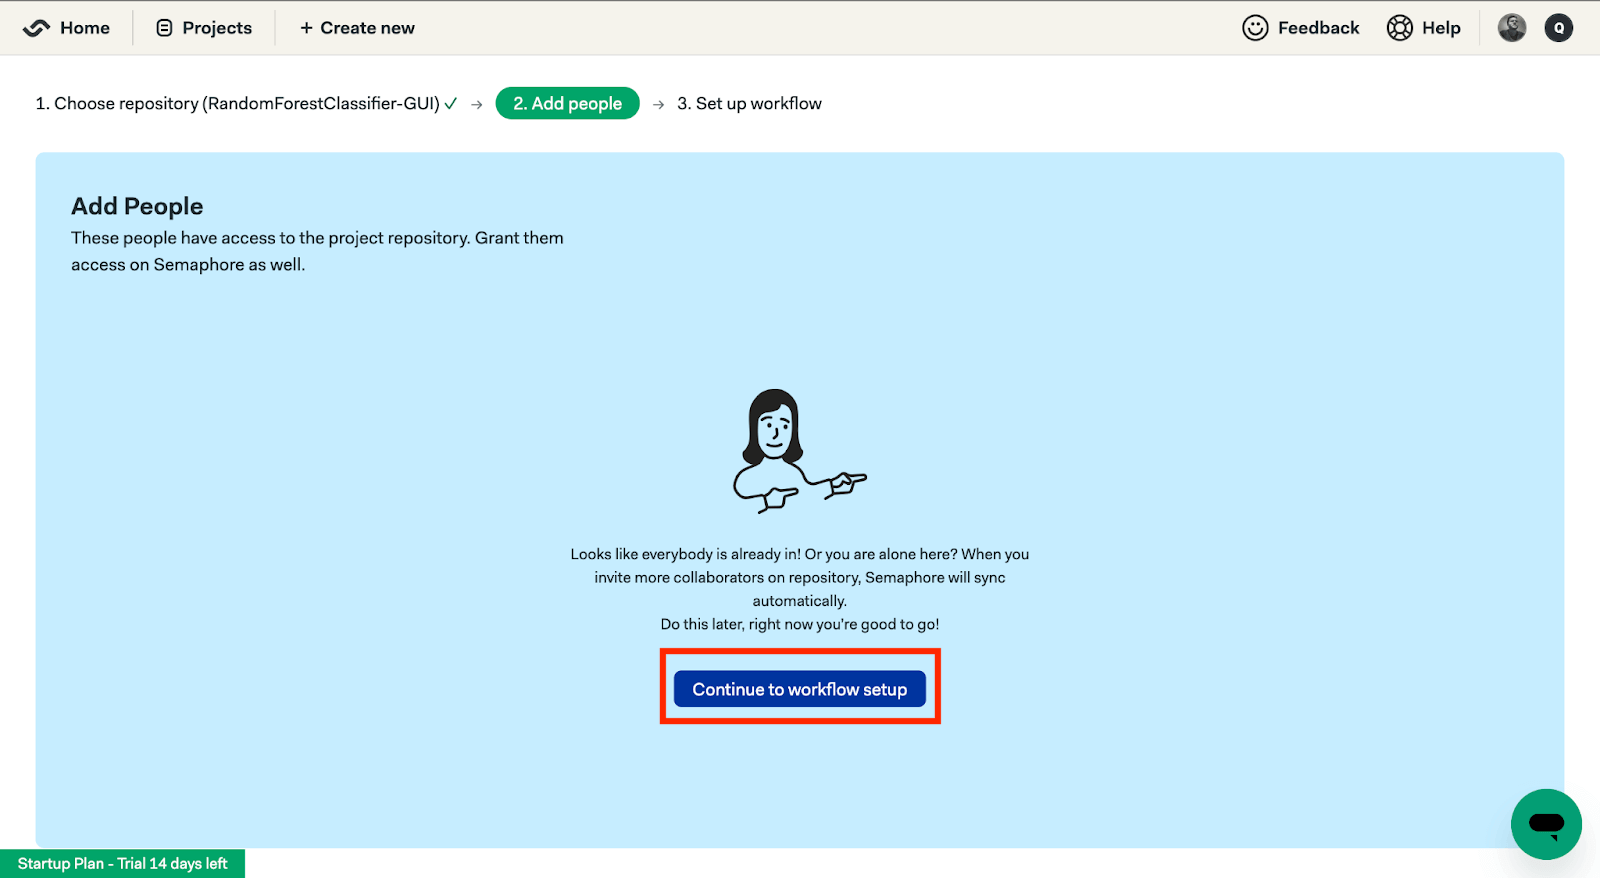Click the Help lifebuoy icon

click(1399, 28)
